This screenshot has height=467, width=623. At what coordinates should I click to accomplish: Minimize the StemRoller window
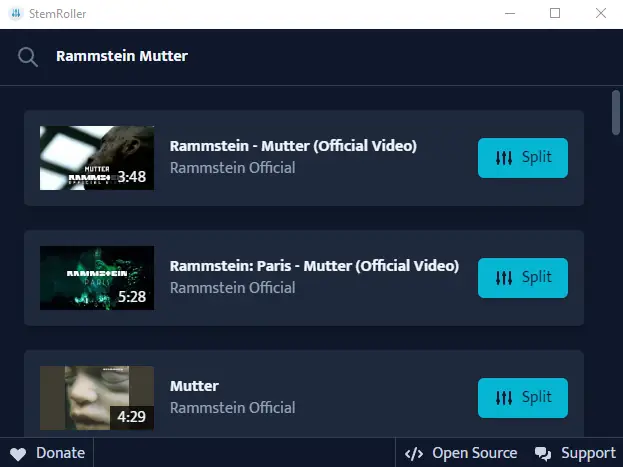[510, 14]
